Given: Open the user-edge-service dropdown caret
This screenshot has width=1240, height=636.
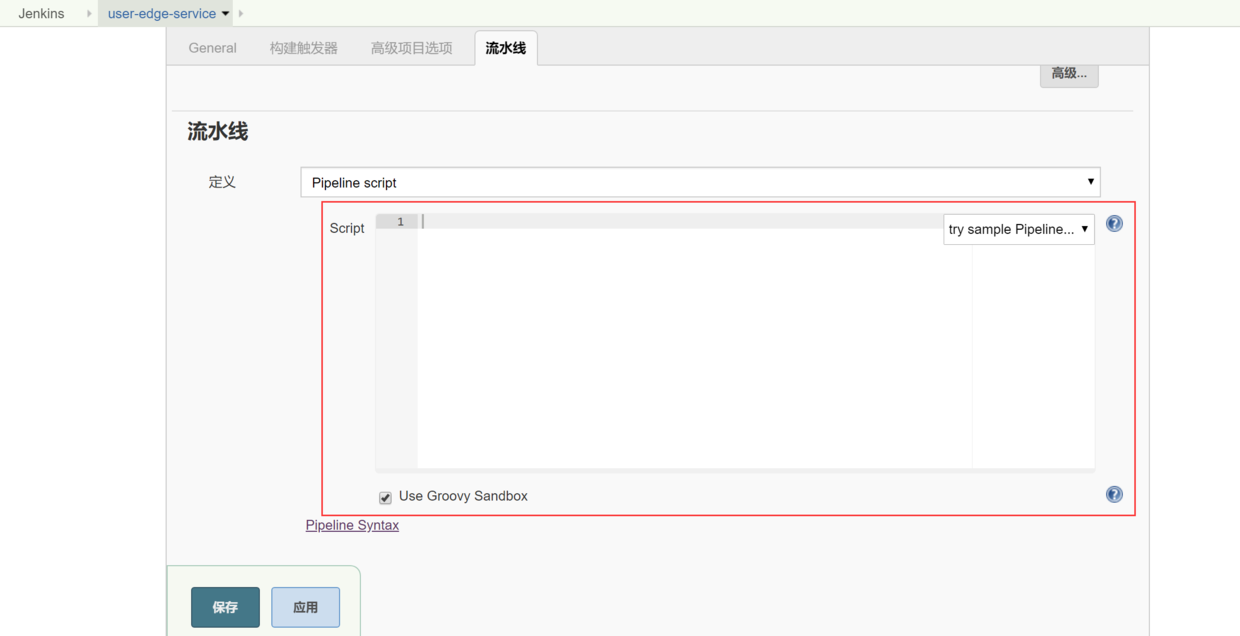Looking at the screenshot, I should tap(226, 13).
